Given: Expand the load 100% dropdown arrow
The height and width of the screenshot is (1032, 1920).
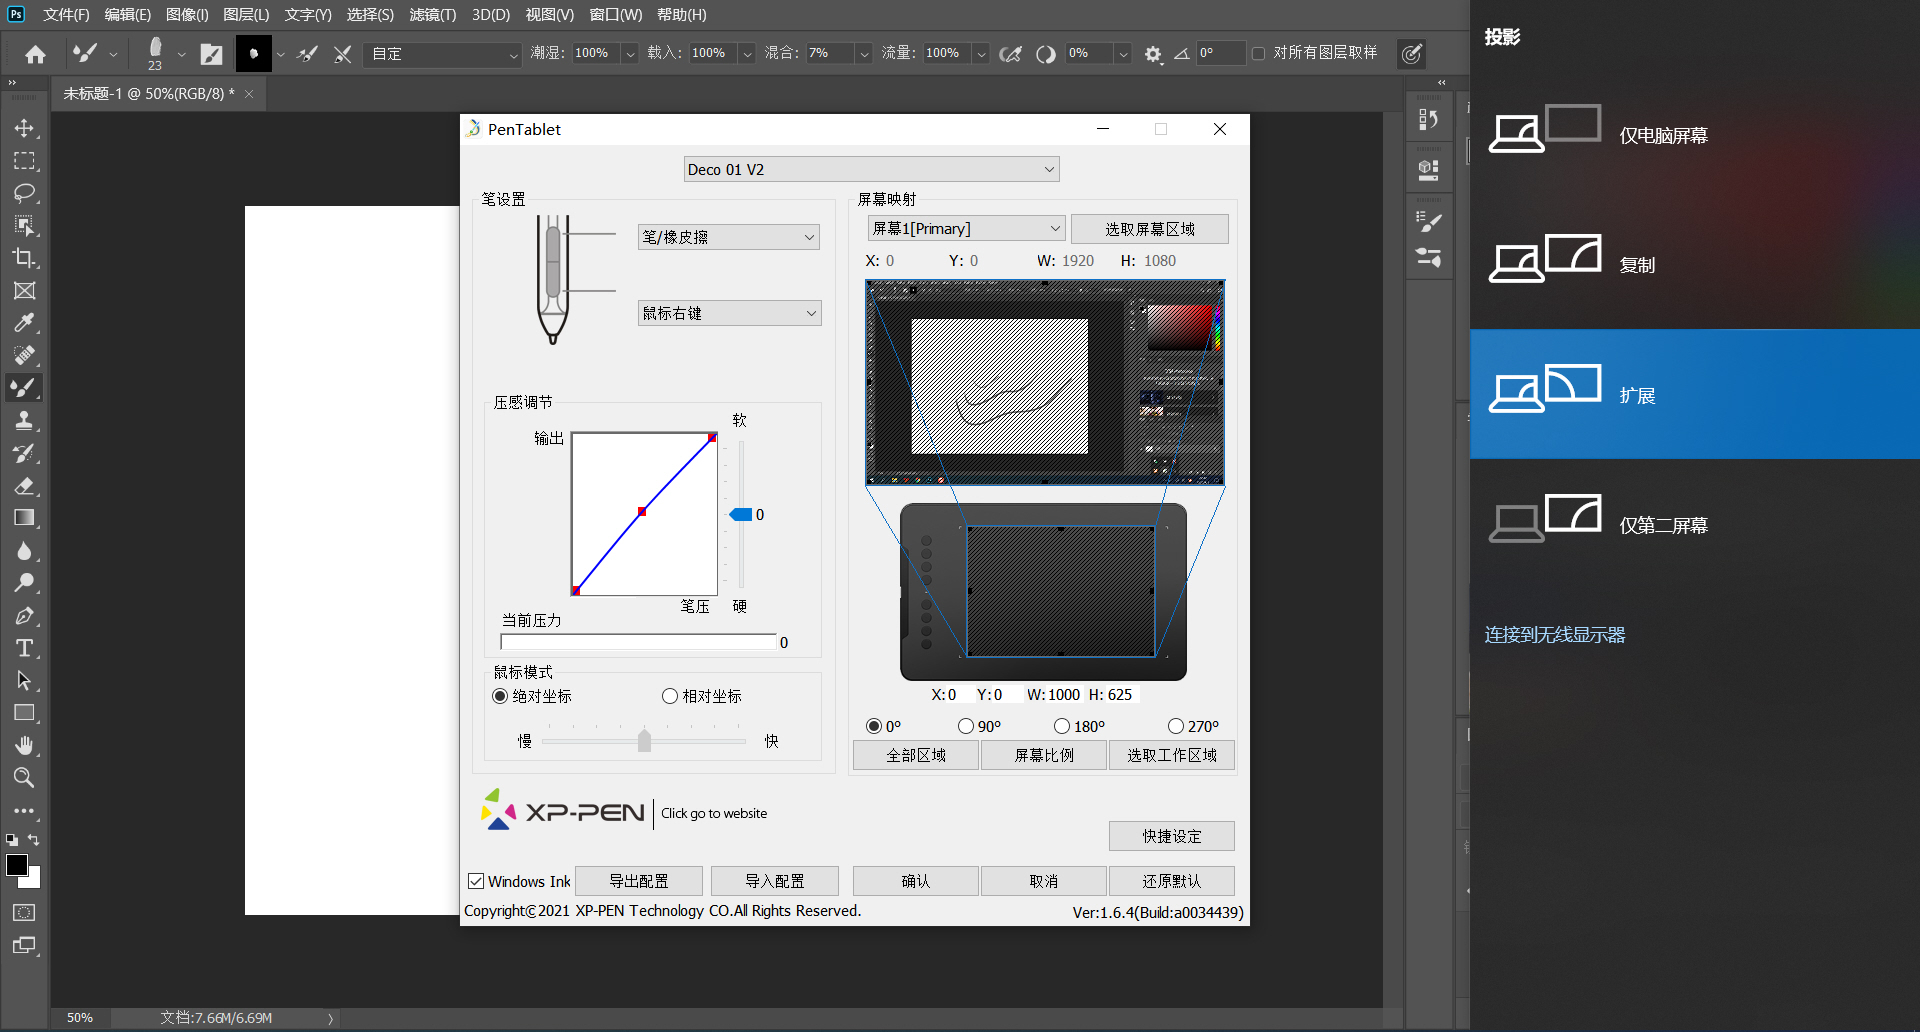Looking at the screenshot, I should pyautogui.click(x=747, y=54).
